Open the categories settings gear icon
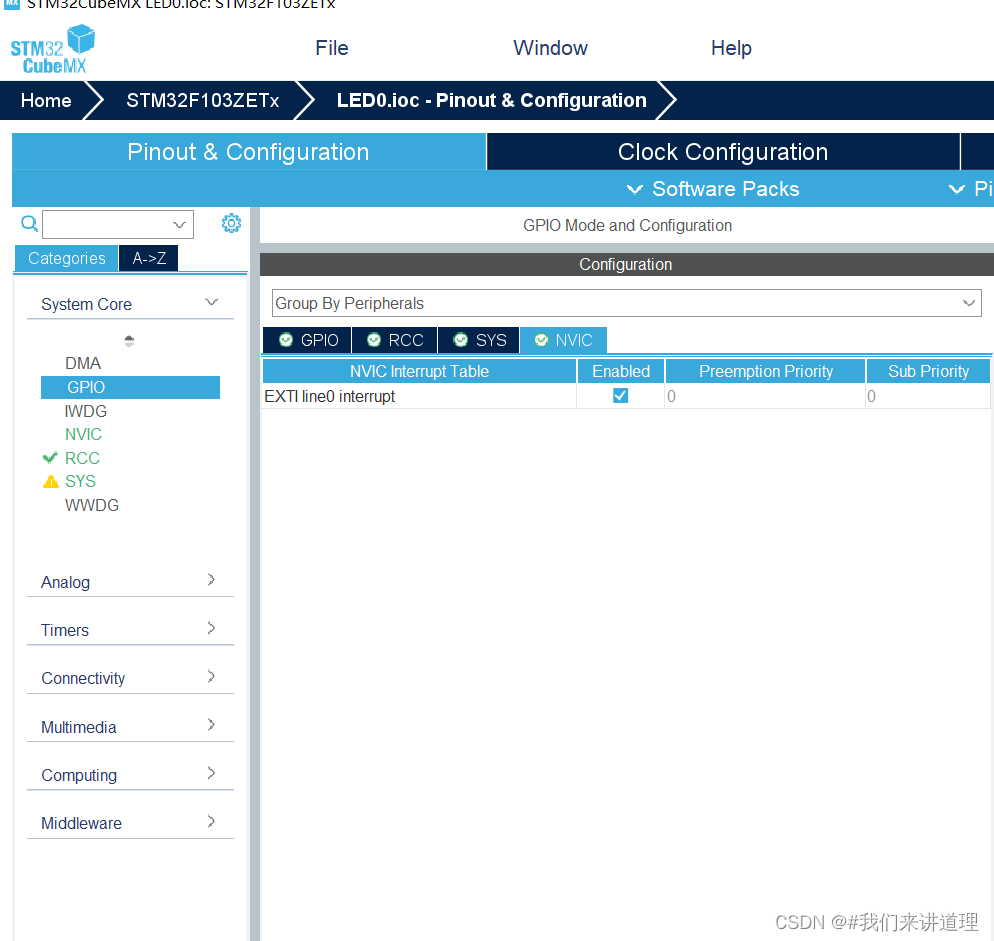994x941 pixels. [231, 223]
